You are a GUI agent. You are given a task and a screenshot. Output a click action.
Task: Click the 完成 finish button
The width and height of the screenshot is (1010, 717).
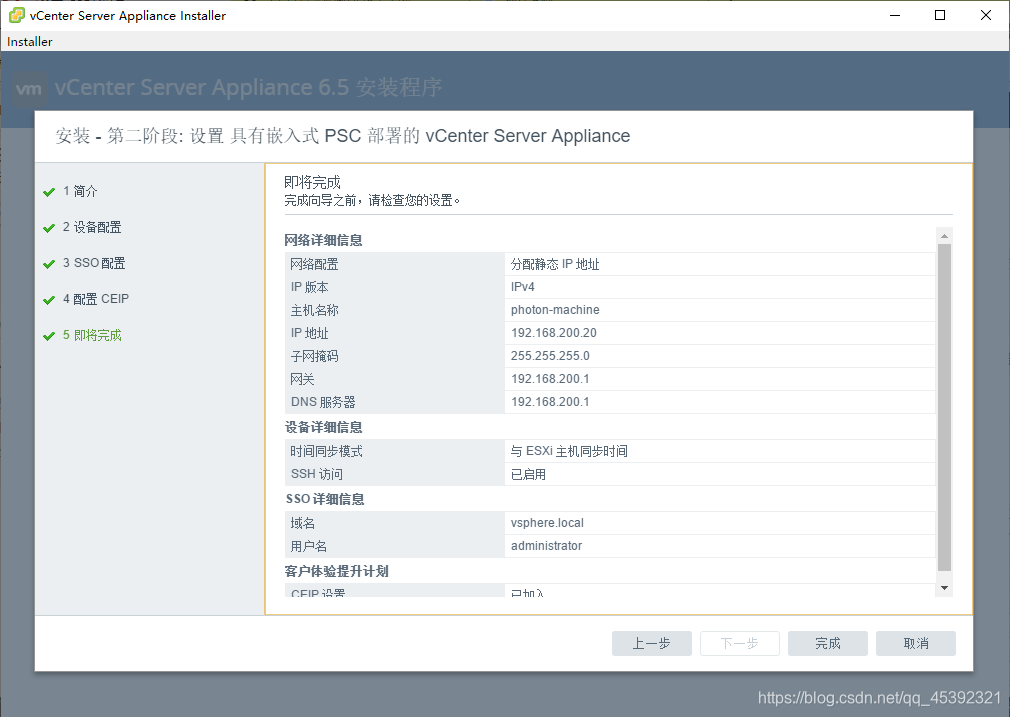coord(828,643)
